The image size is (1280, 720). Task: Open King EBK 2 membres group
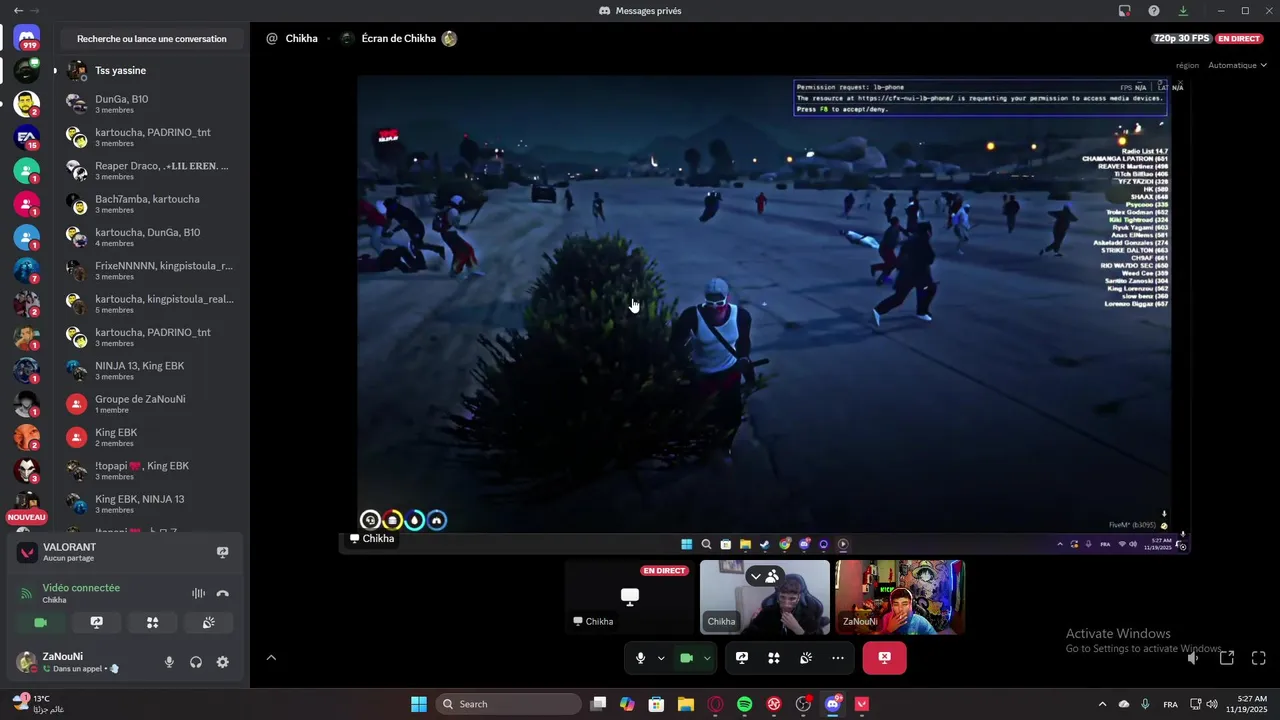150,437
